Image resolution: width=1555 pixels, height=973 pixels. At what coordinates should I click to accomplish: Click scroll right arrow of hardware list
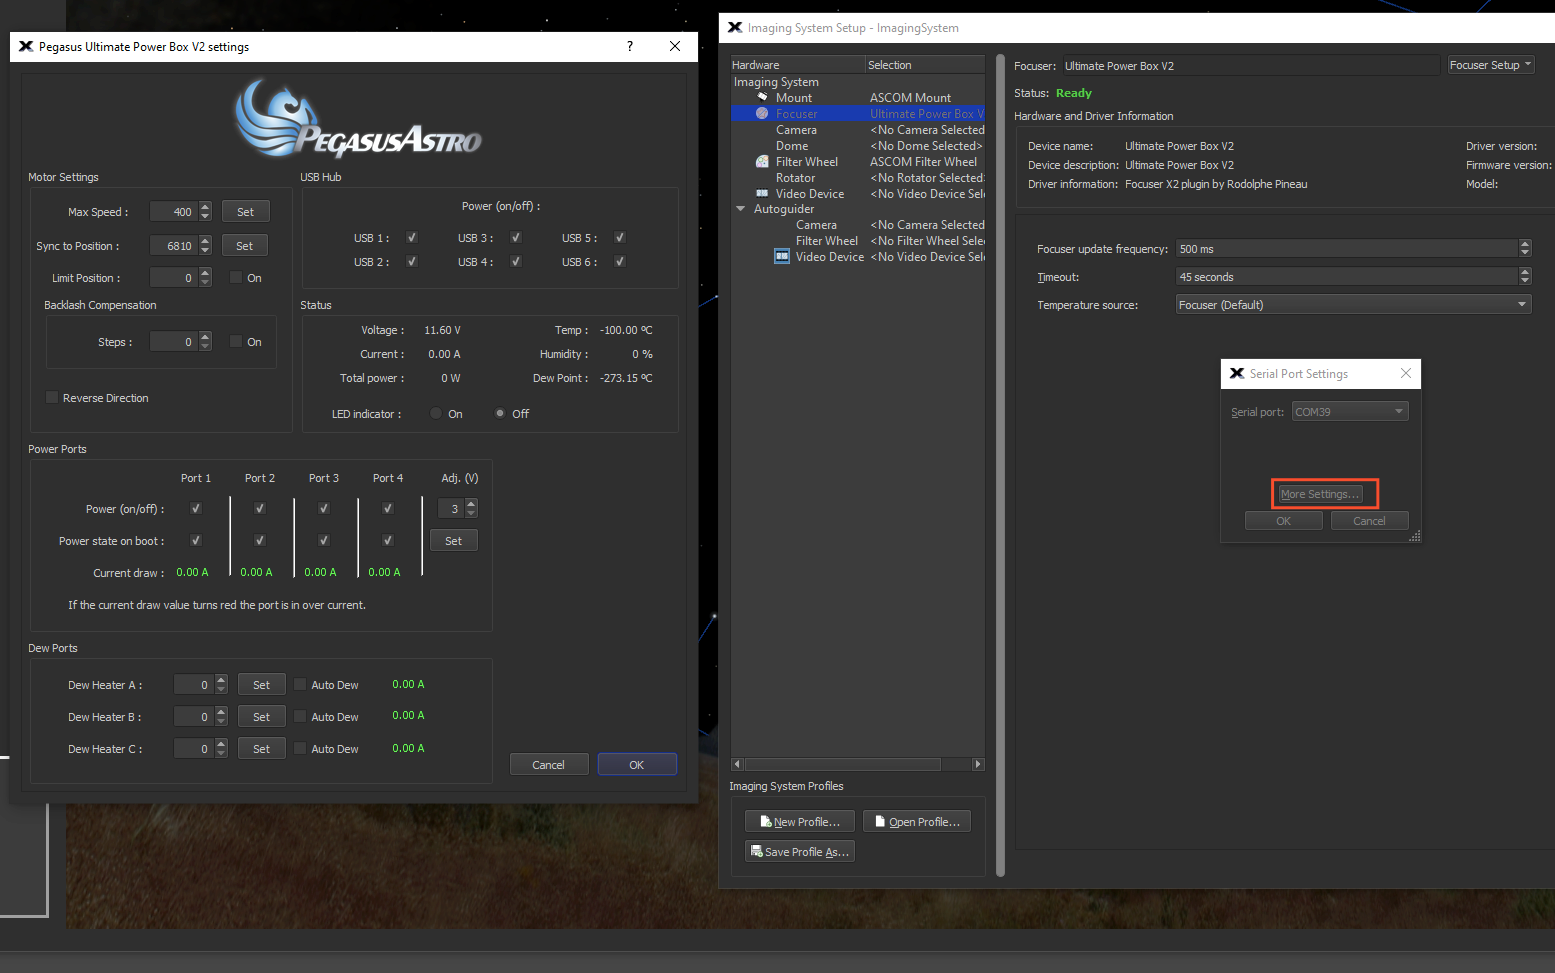point(978,764)
